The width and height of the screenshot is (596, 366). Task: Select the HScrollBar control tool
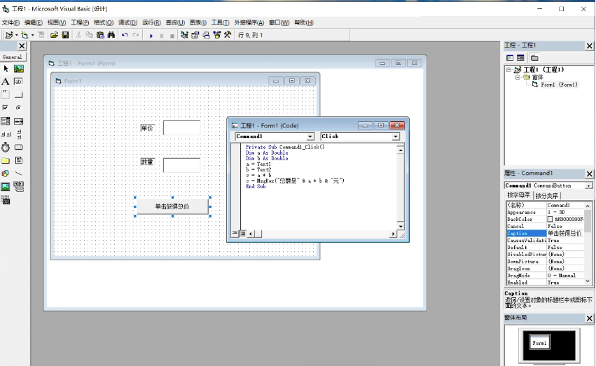pyautogui.click(x=6, y=134)
